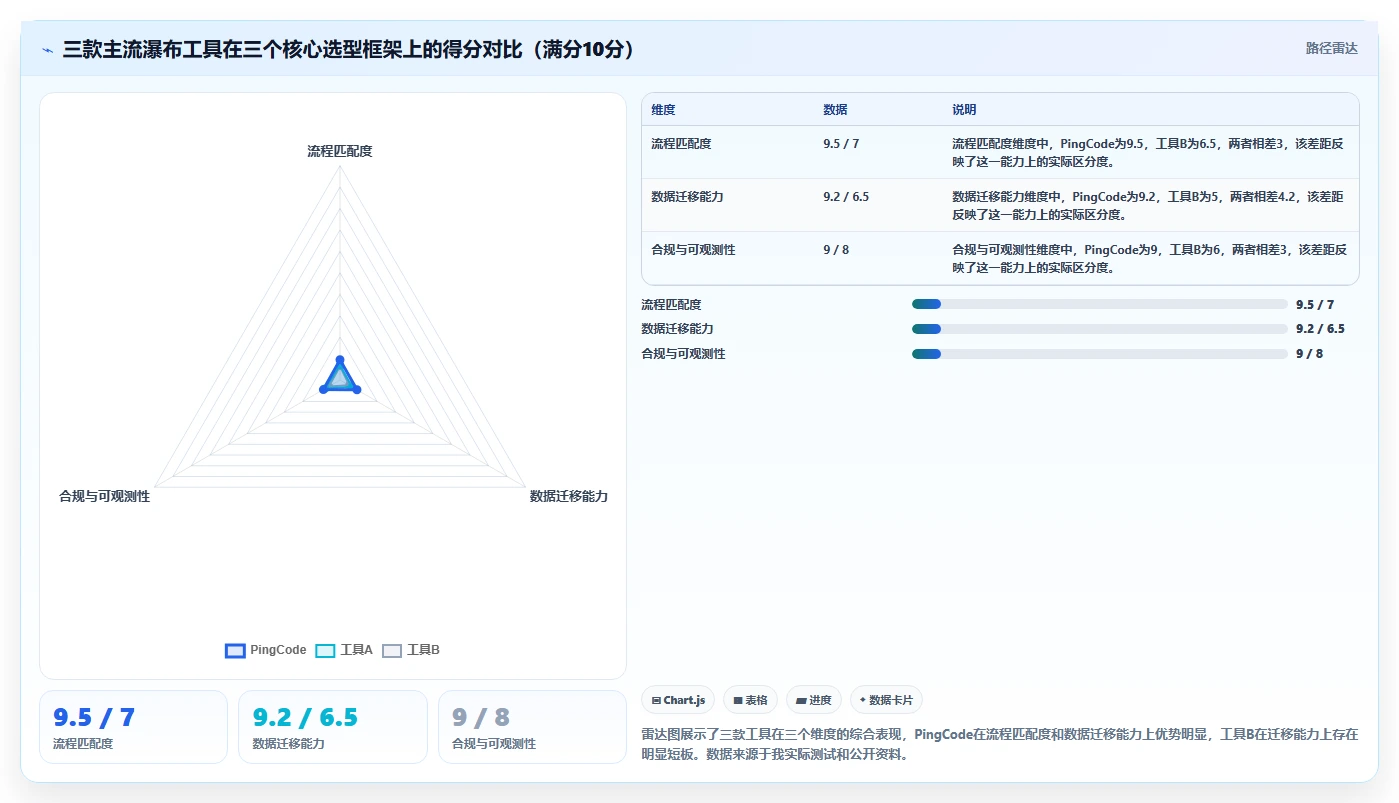This screenshot has width=1399, height=803.
Task: Click the 表格 tag
Action: click(x=750, y=700)
